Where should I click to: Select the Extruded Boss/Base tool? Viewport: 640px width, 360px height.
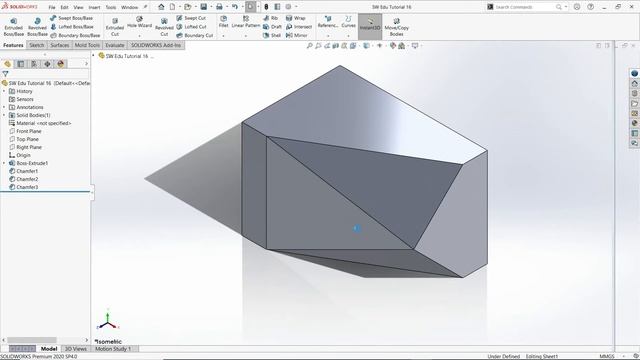[13, 27]
